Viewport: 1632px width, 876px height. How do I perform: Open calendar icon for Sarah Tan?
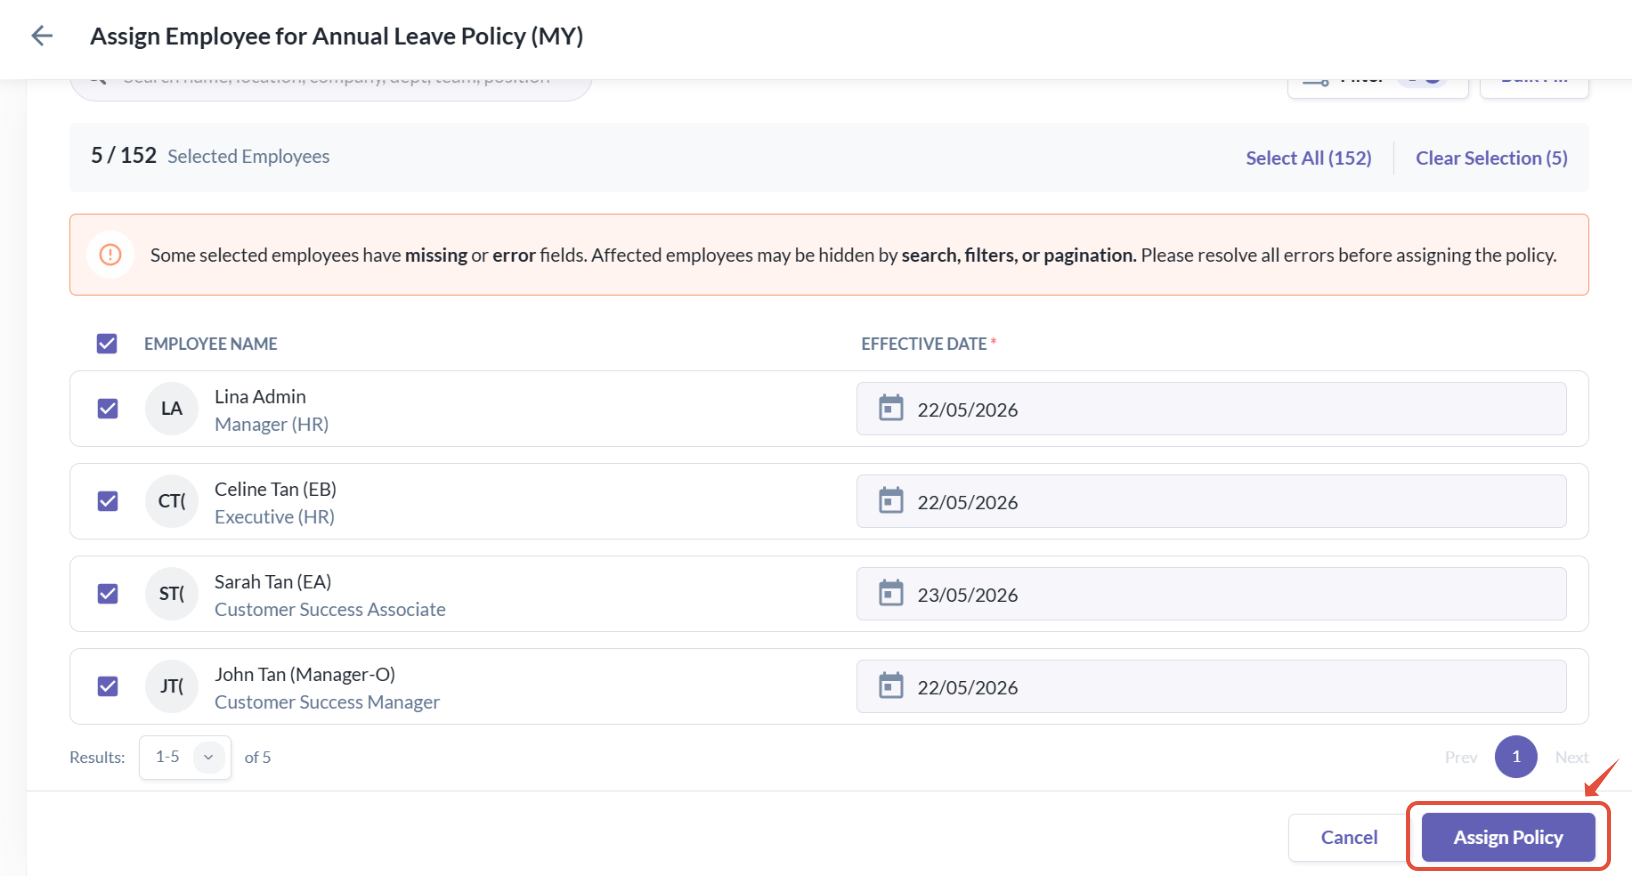(x=890, y=593)
